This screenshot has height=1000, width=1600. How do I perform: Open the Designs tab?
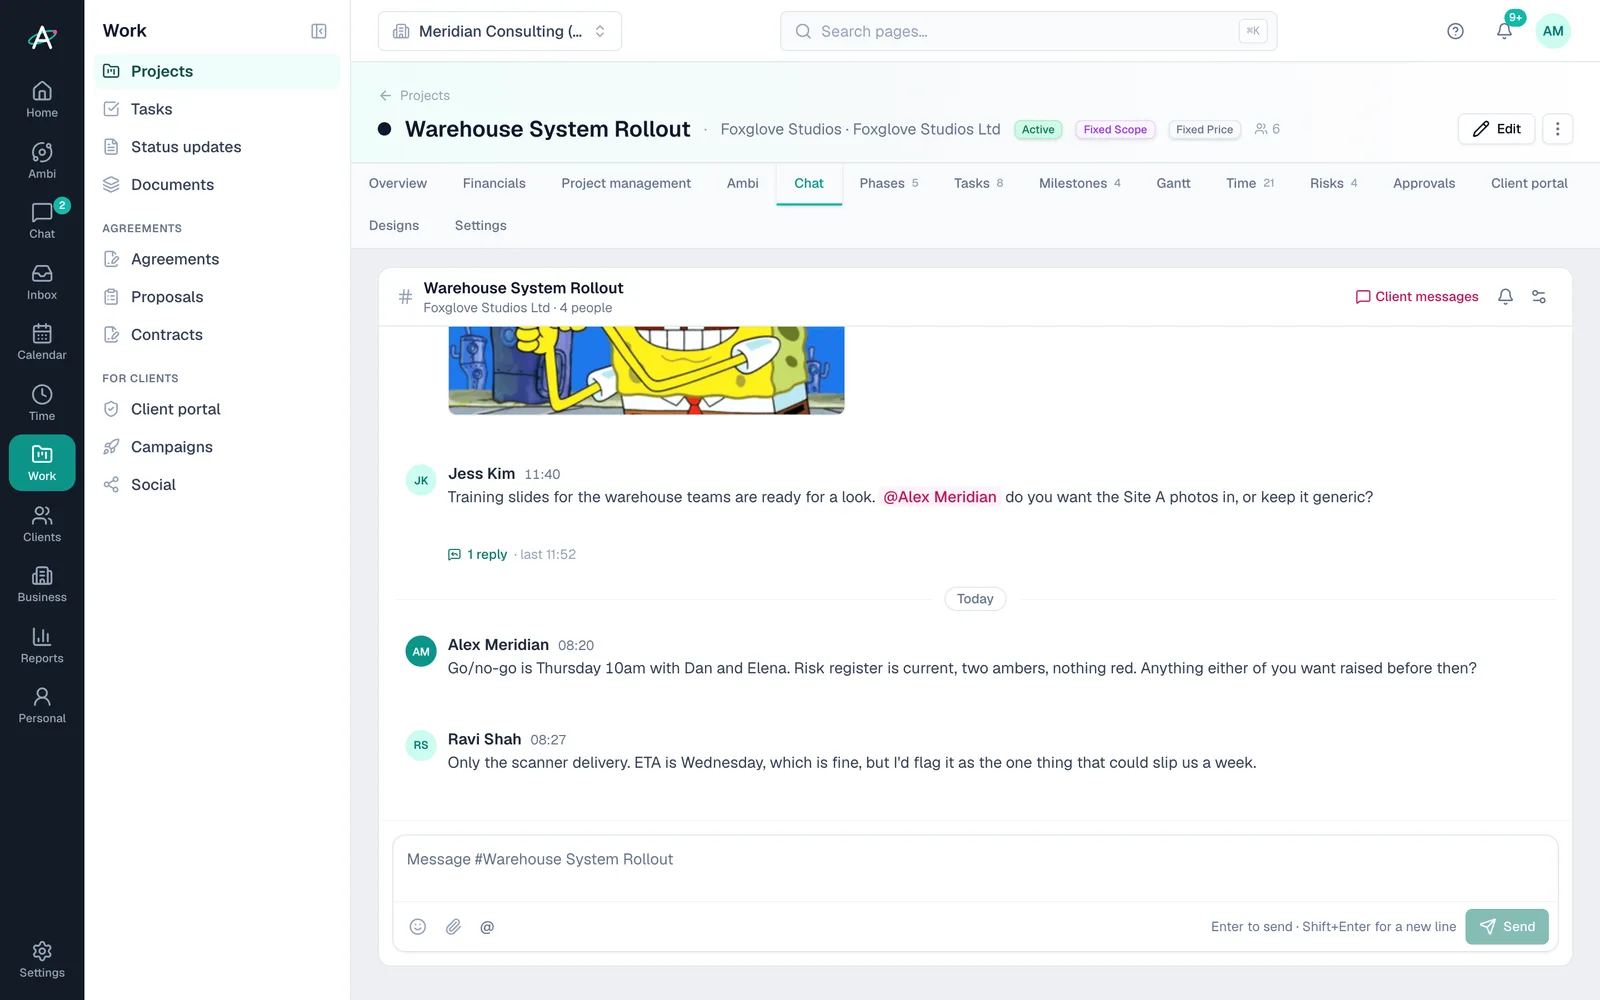point(394,226)
